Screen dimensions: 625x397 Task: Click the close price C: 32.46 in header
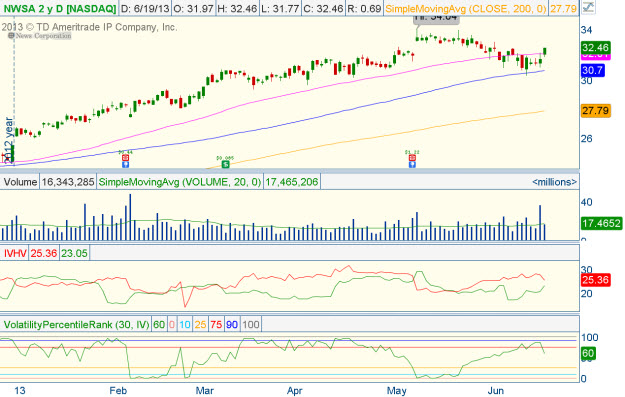tap(323, 8)
